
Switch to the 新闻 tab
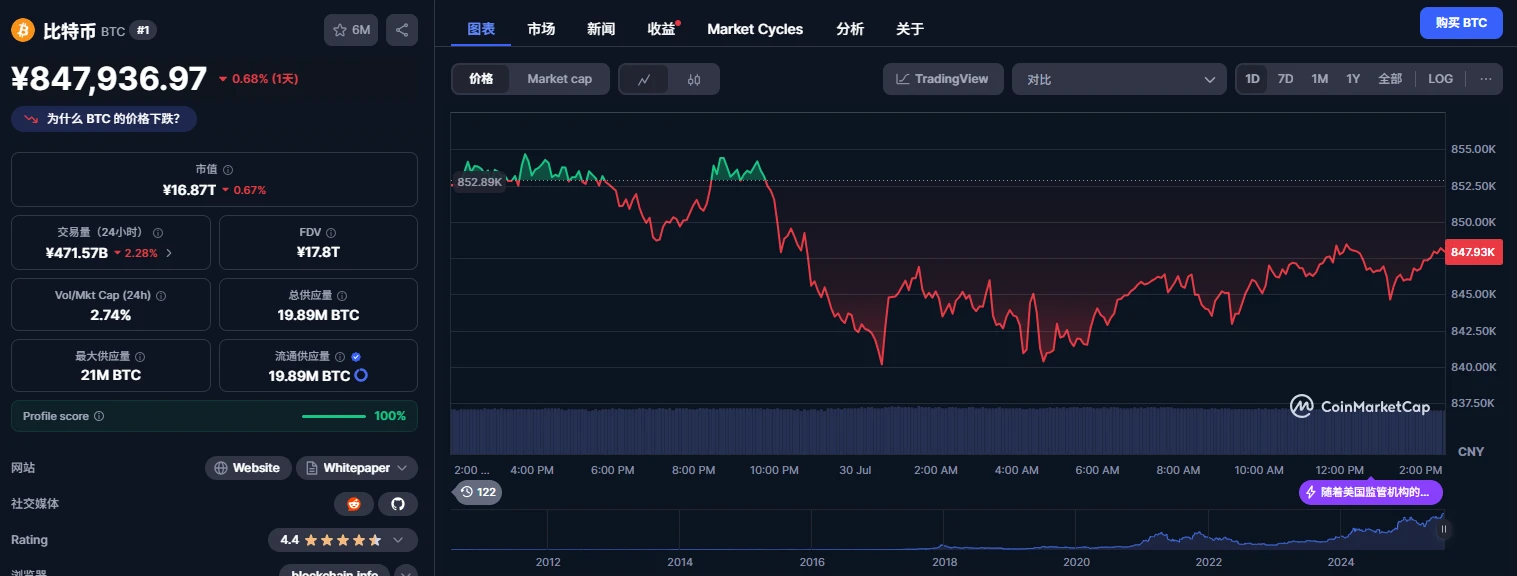click(601, 29)
